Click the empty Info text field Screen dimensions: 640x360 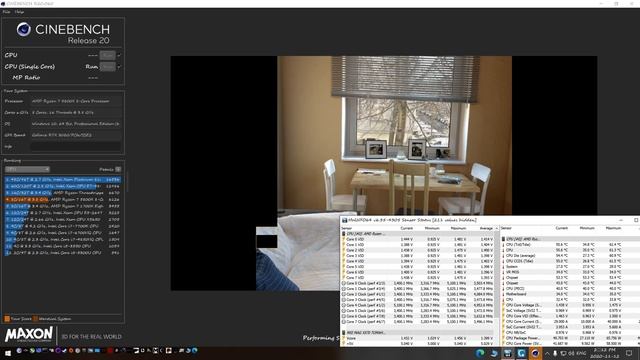(76, 147)
